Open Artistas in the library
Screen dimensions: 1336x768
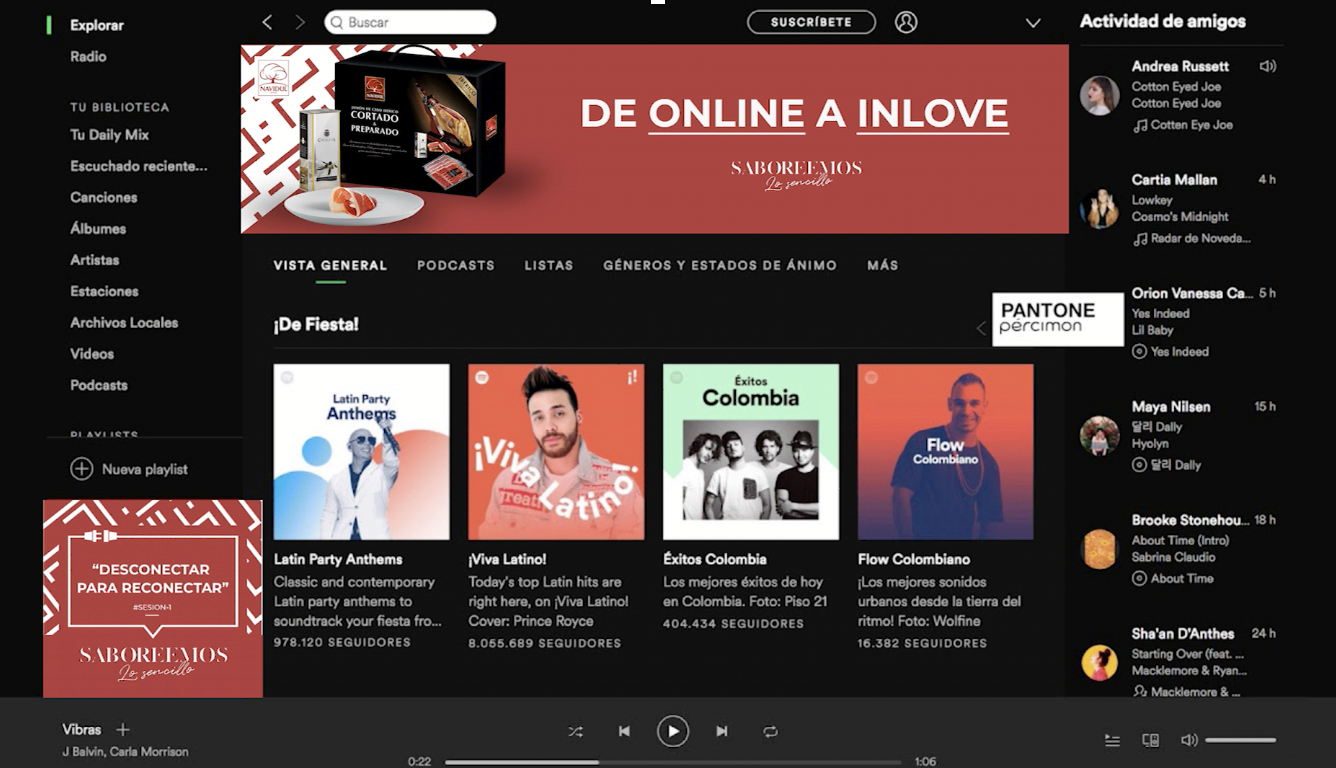click(95, 259)
